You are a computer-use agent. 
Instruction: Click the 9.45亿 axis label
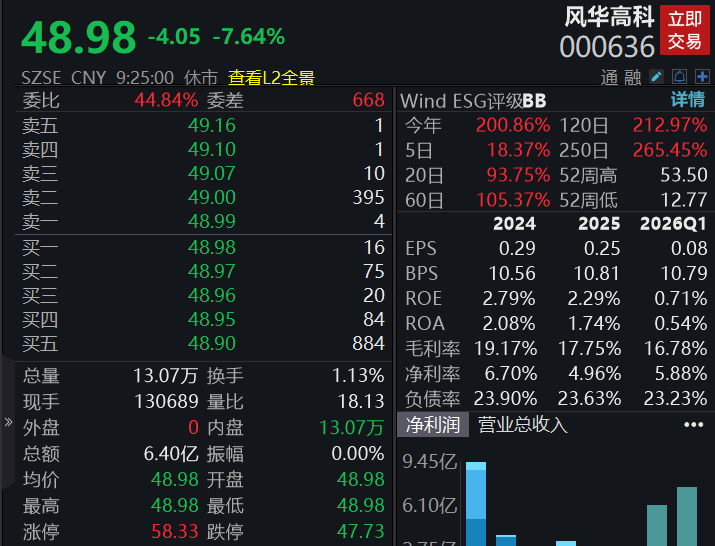click(430, 462)
